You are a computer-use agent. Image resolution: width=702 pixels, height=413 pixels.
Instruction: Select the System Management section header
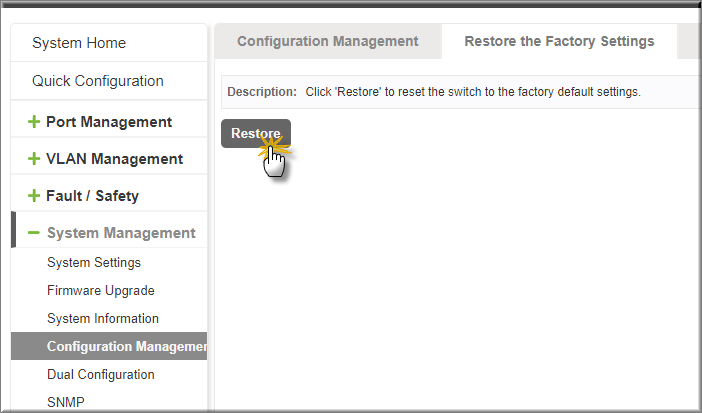pos(109,232)
